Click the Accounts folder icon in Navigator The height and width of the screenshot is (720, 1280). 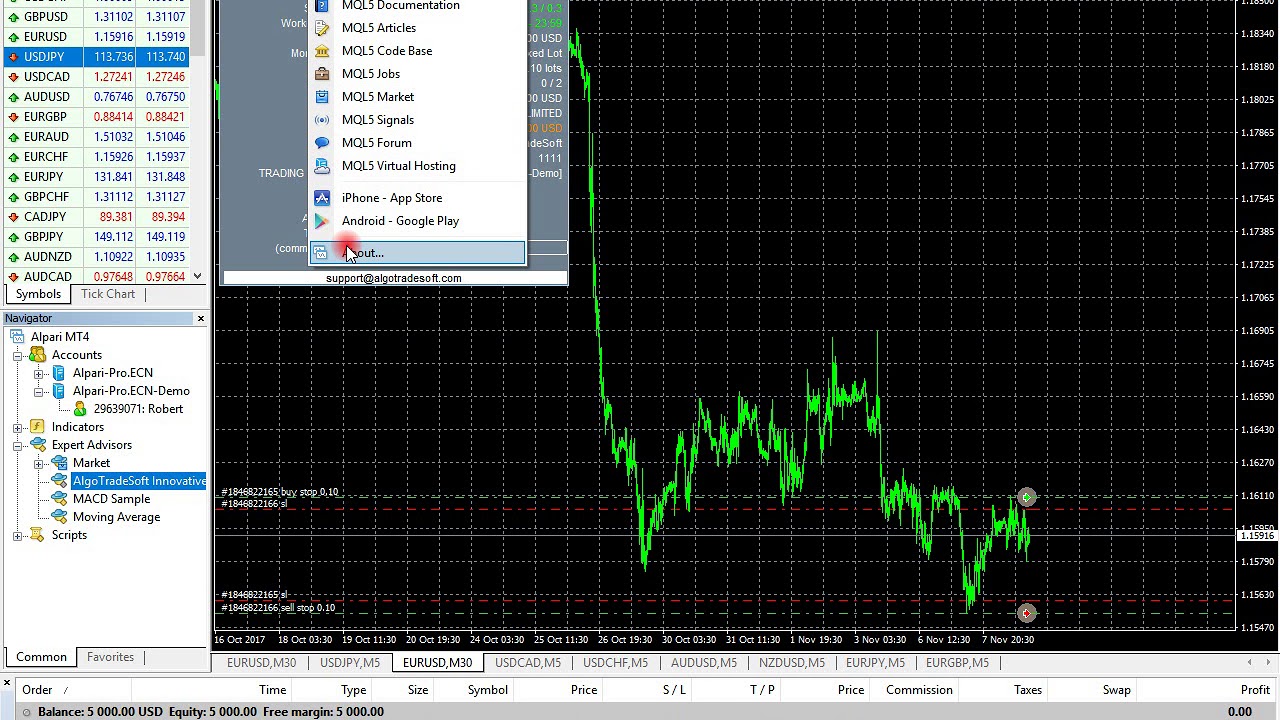[x=38, y=355]
